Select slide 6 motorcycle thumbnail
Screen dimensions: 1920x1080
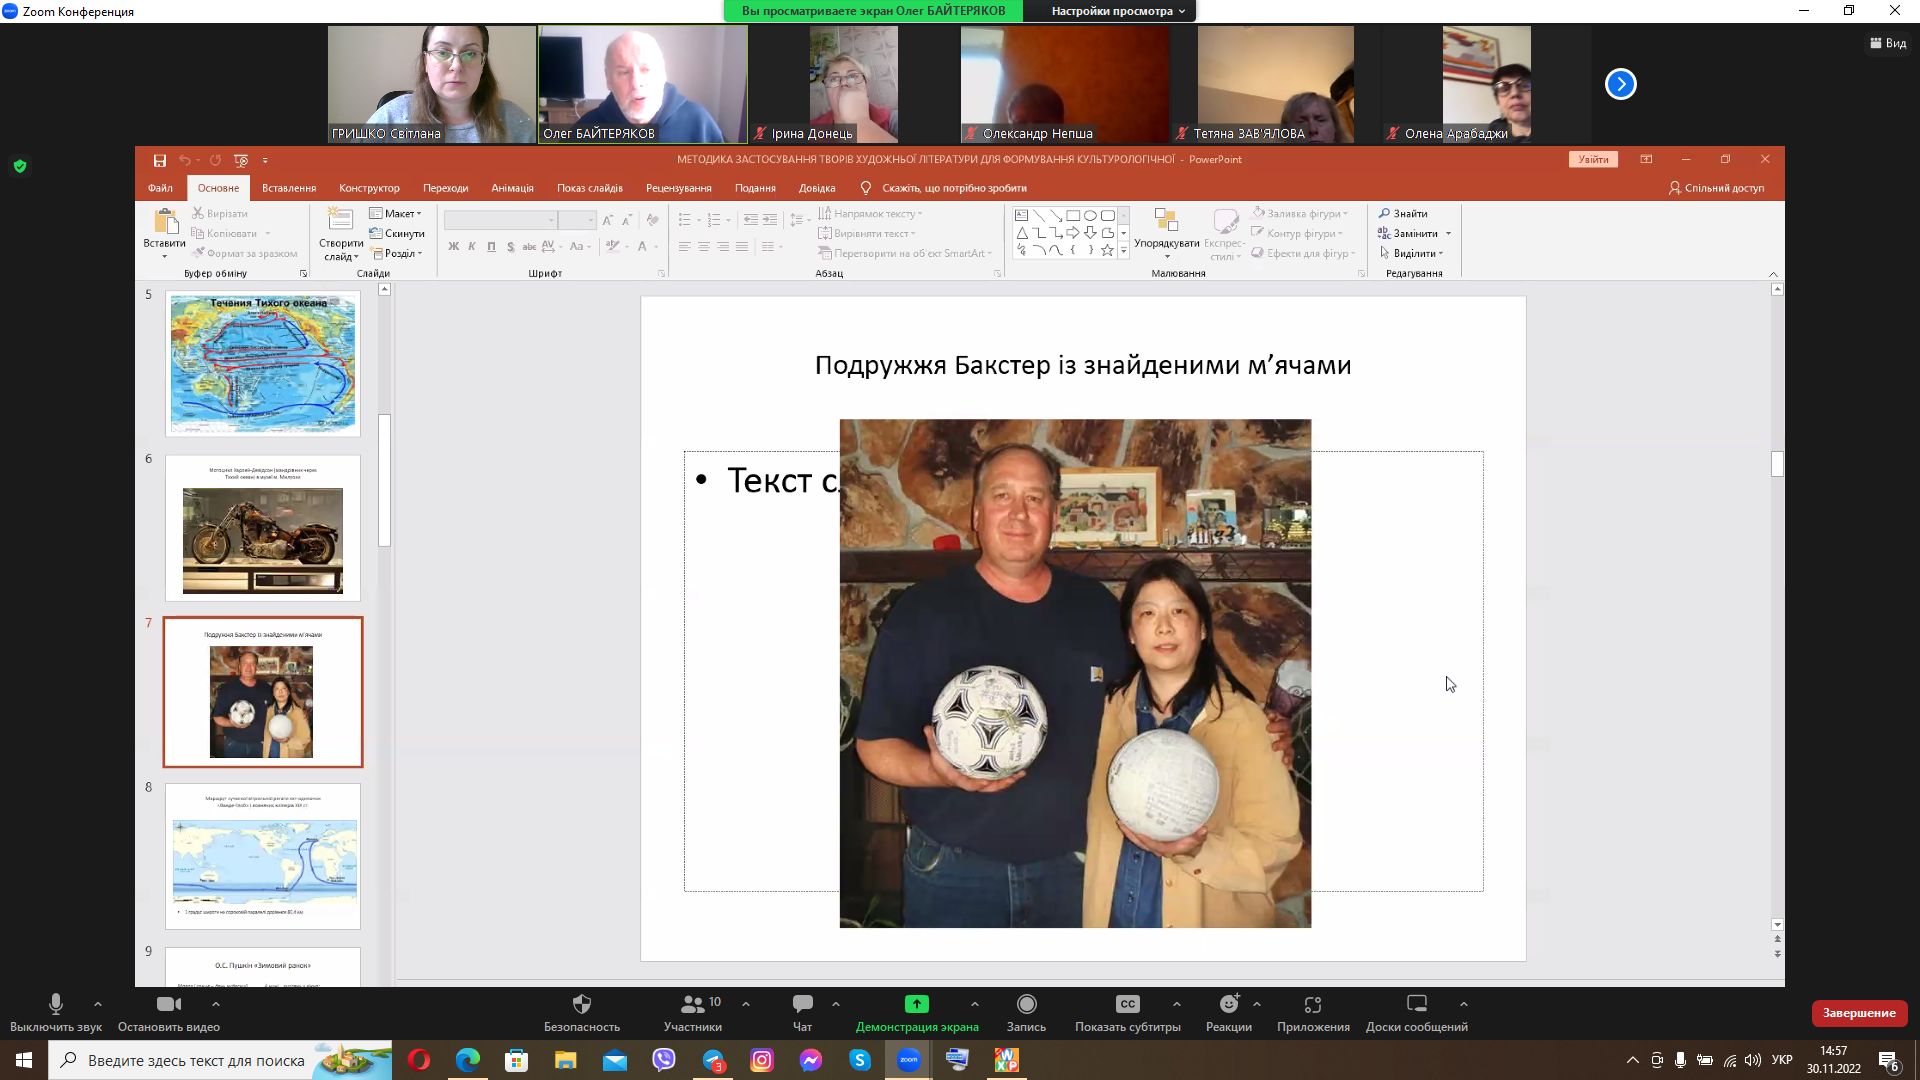tap(263, 528)
